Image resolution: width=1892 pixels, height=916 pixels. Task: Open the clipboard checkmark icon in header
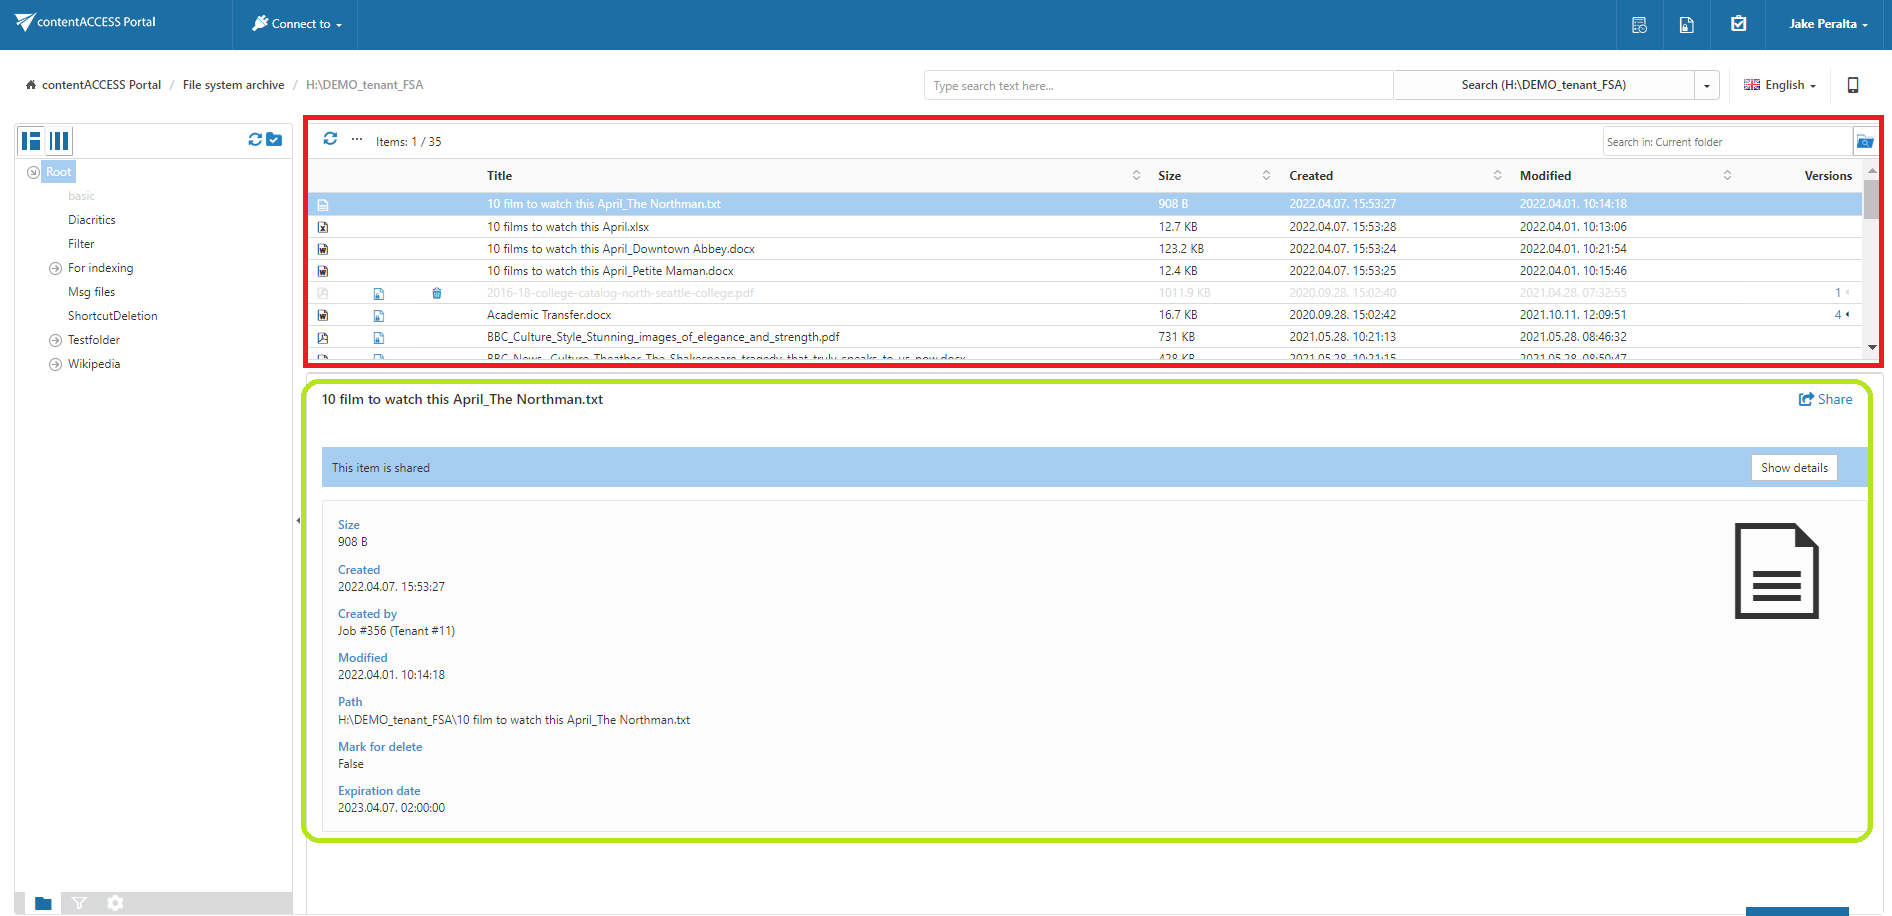(1738, 24)
